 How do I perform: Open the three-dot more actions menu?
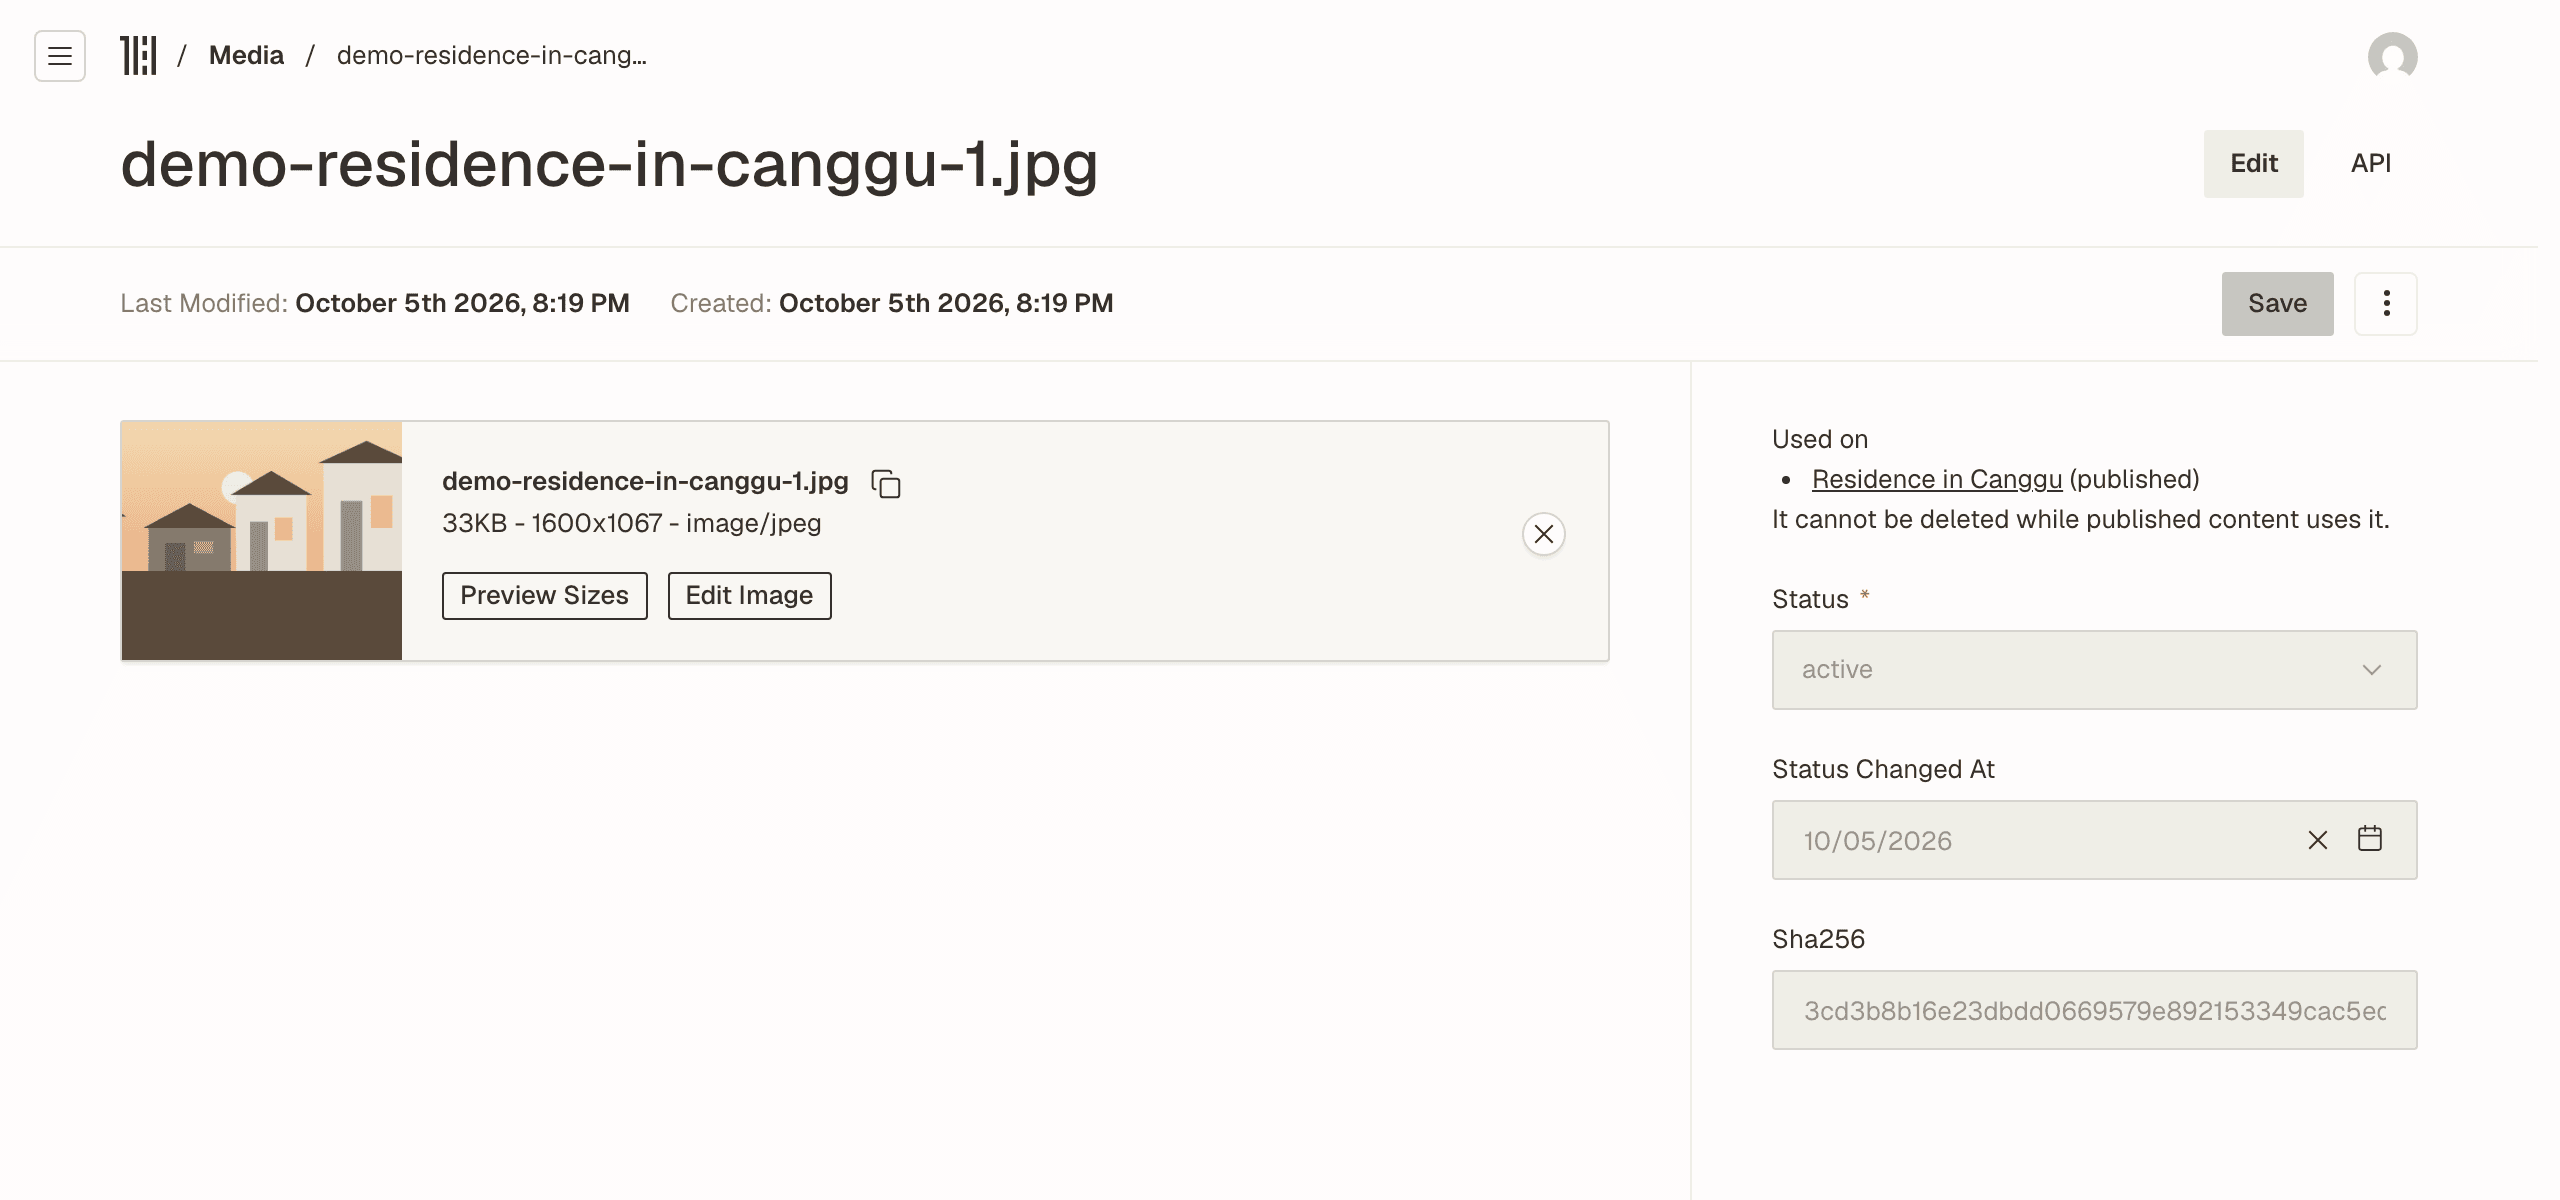tap(2386, 304)
